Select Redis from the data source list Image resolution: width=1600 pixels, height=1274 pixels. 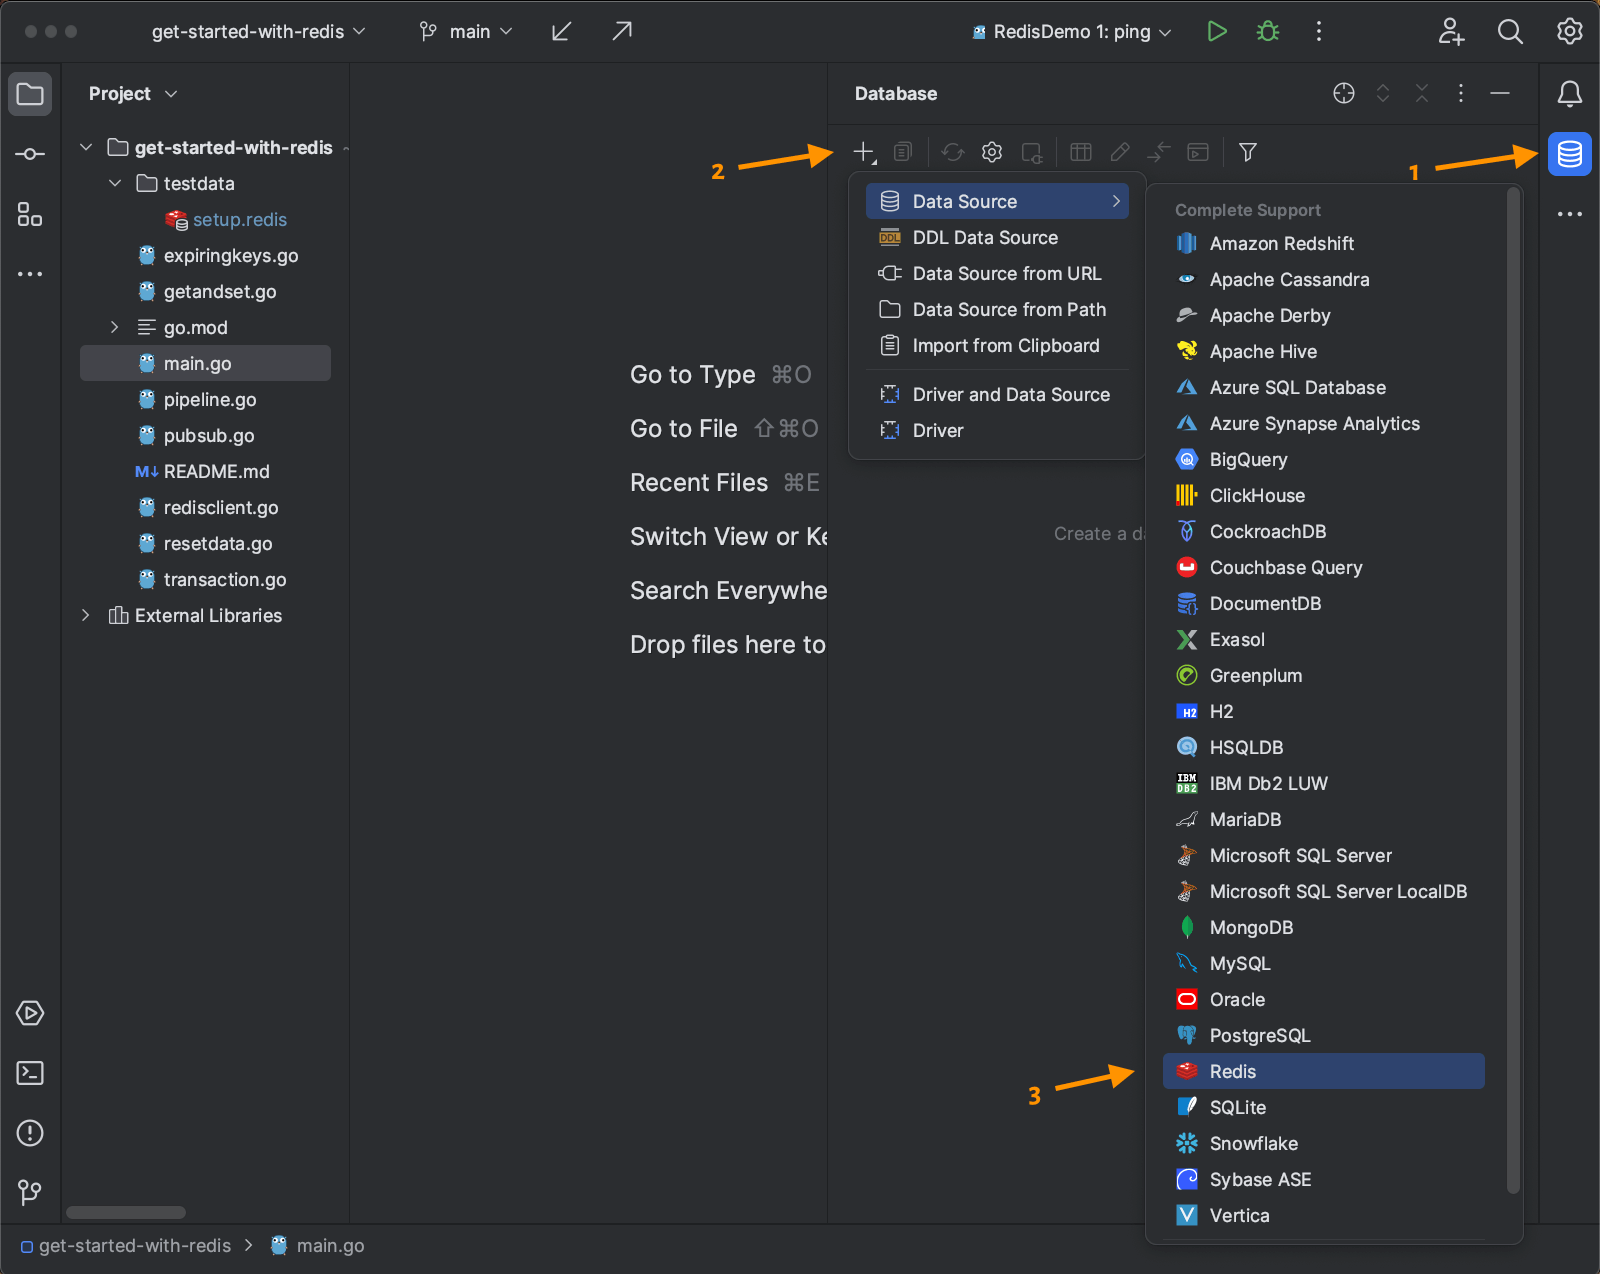pos(1233,1071)
